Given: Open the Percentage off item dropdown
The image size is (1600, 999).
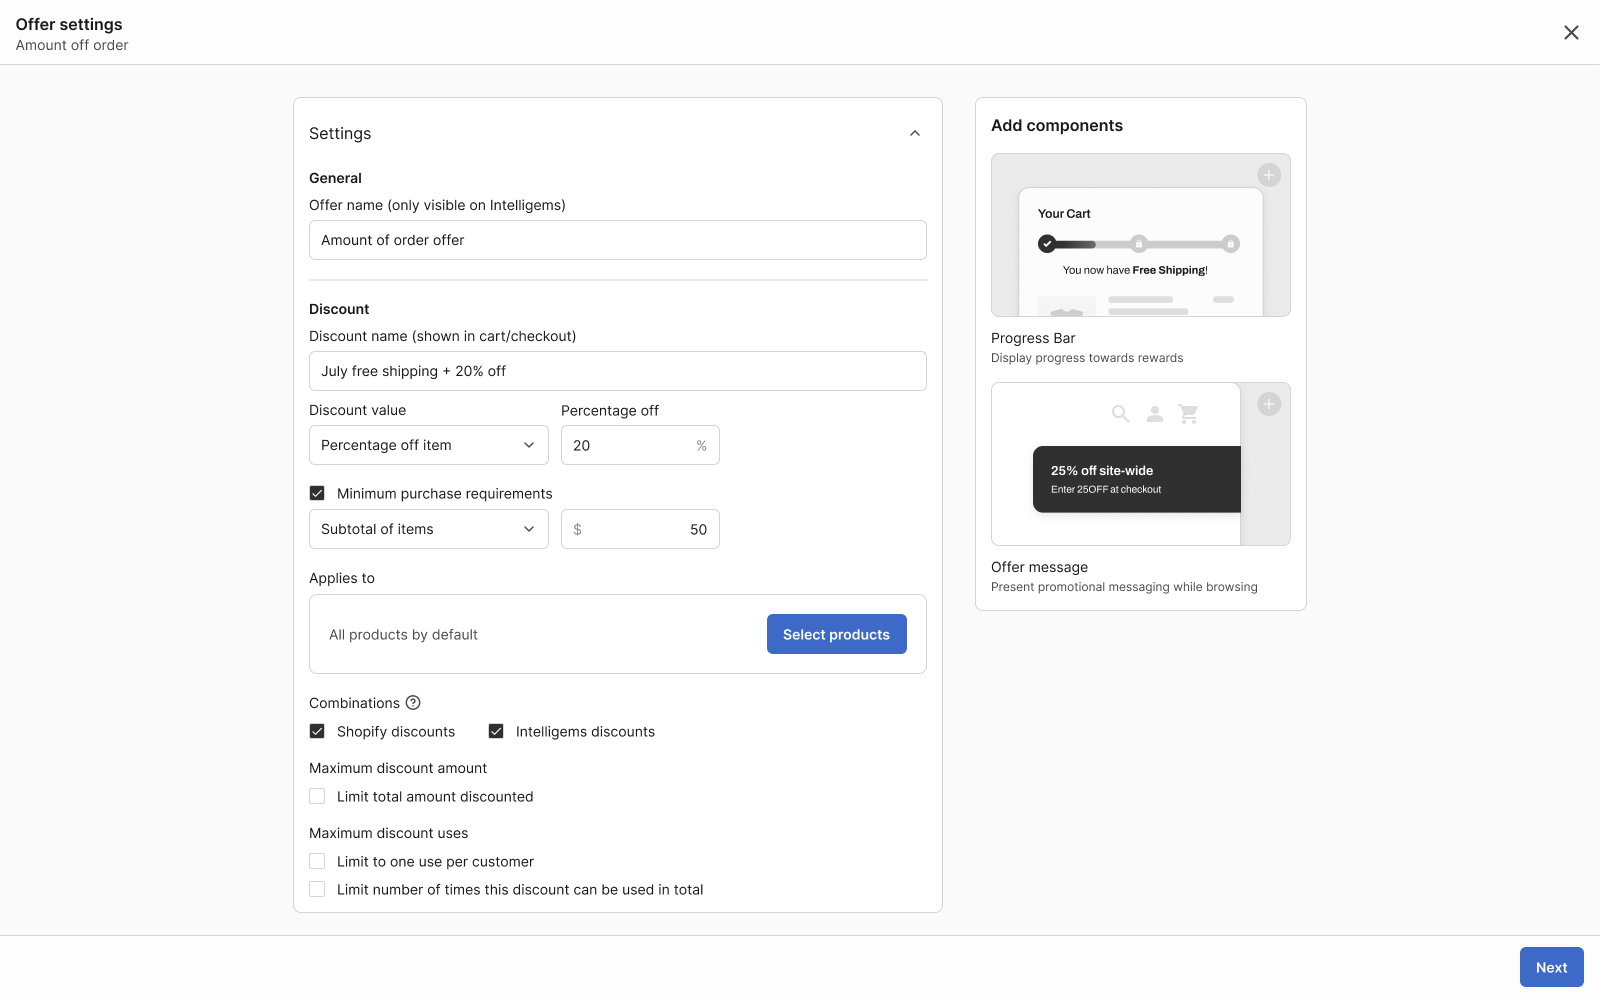Looking at the screenshot, I should pyautogui.click(x=428, y=445).
